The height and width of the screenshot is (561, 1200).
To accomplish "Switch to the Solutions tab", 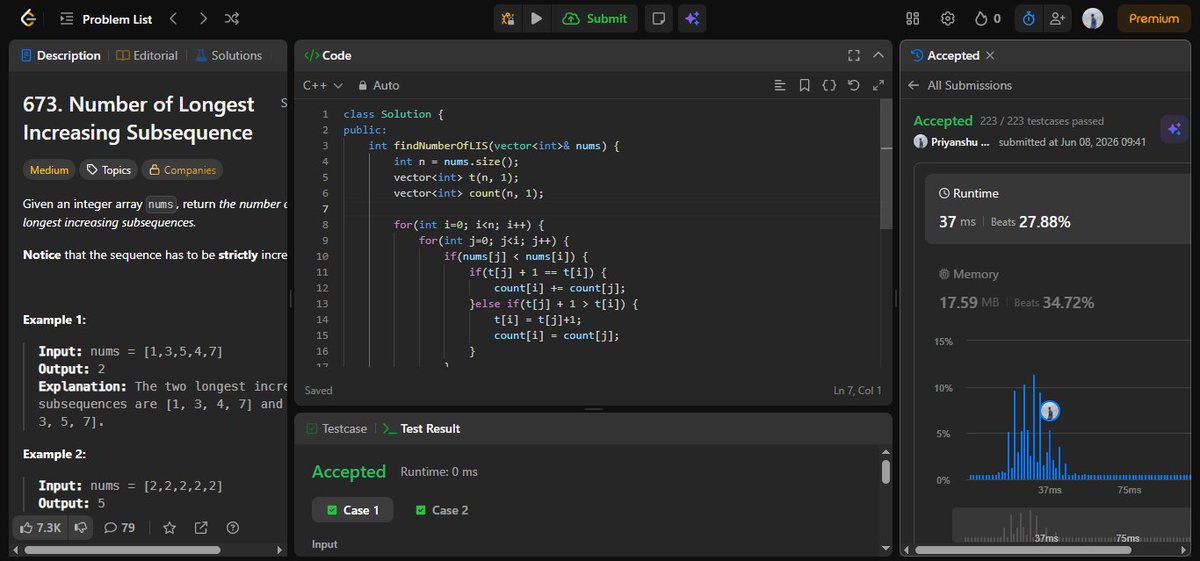I will tap(229, 56).
